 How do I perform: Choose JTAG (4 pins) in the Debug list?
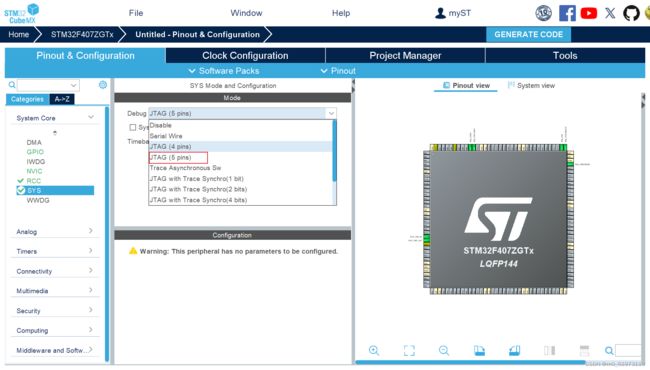pyautogui.click(x=240, y=146)
